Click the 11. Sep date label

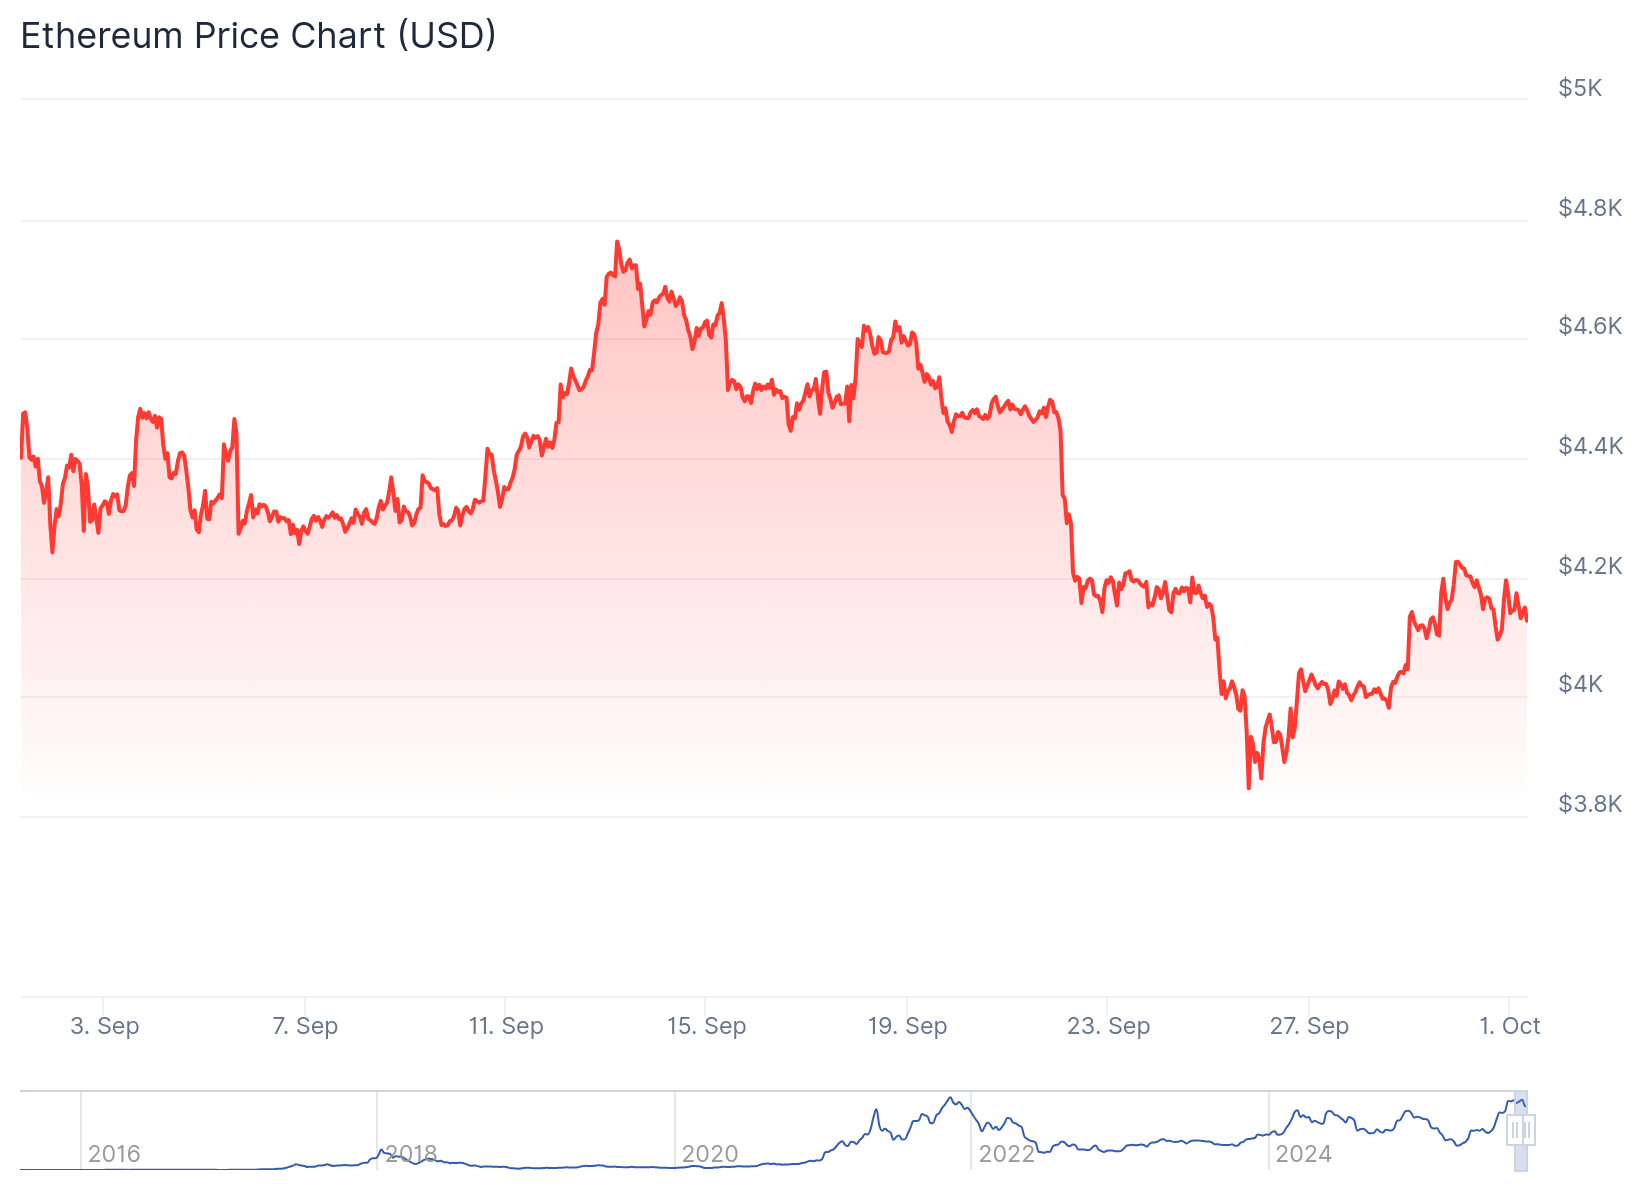click(x=506, y=1026)
